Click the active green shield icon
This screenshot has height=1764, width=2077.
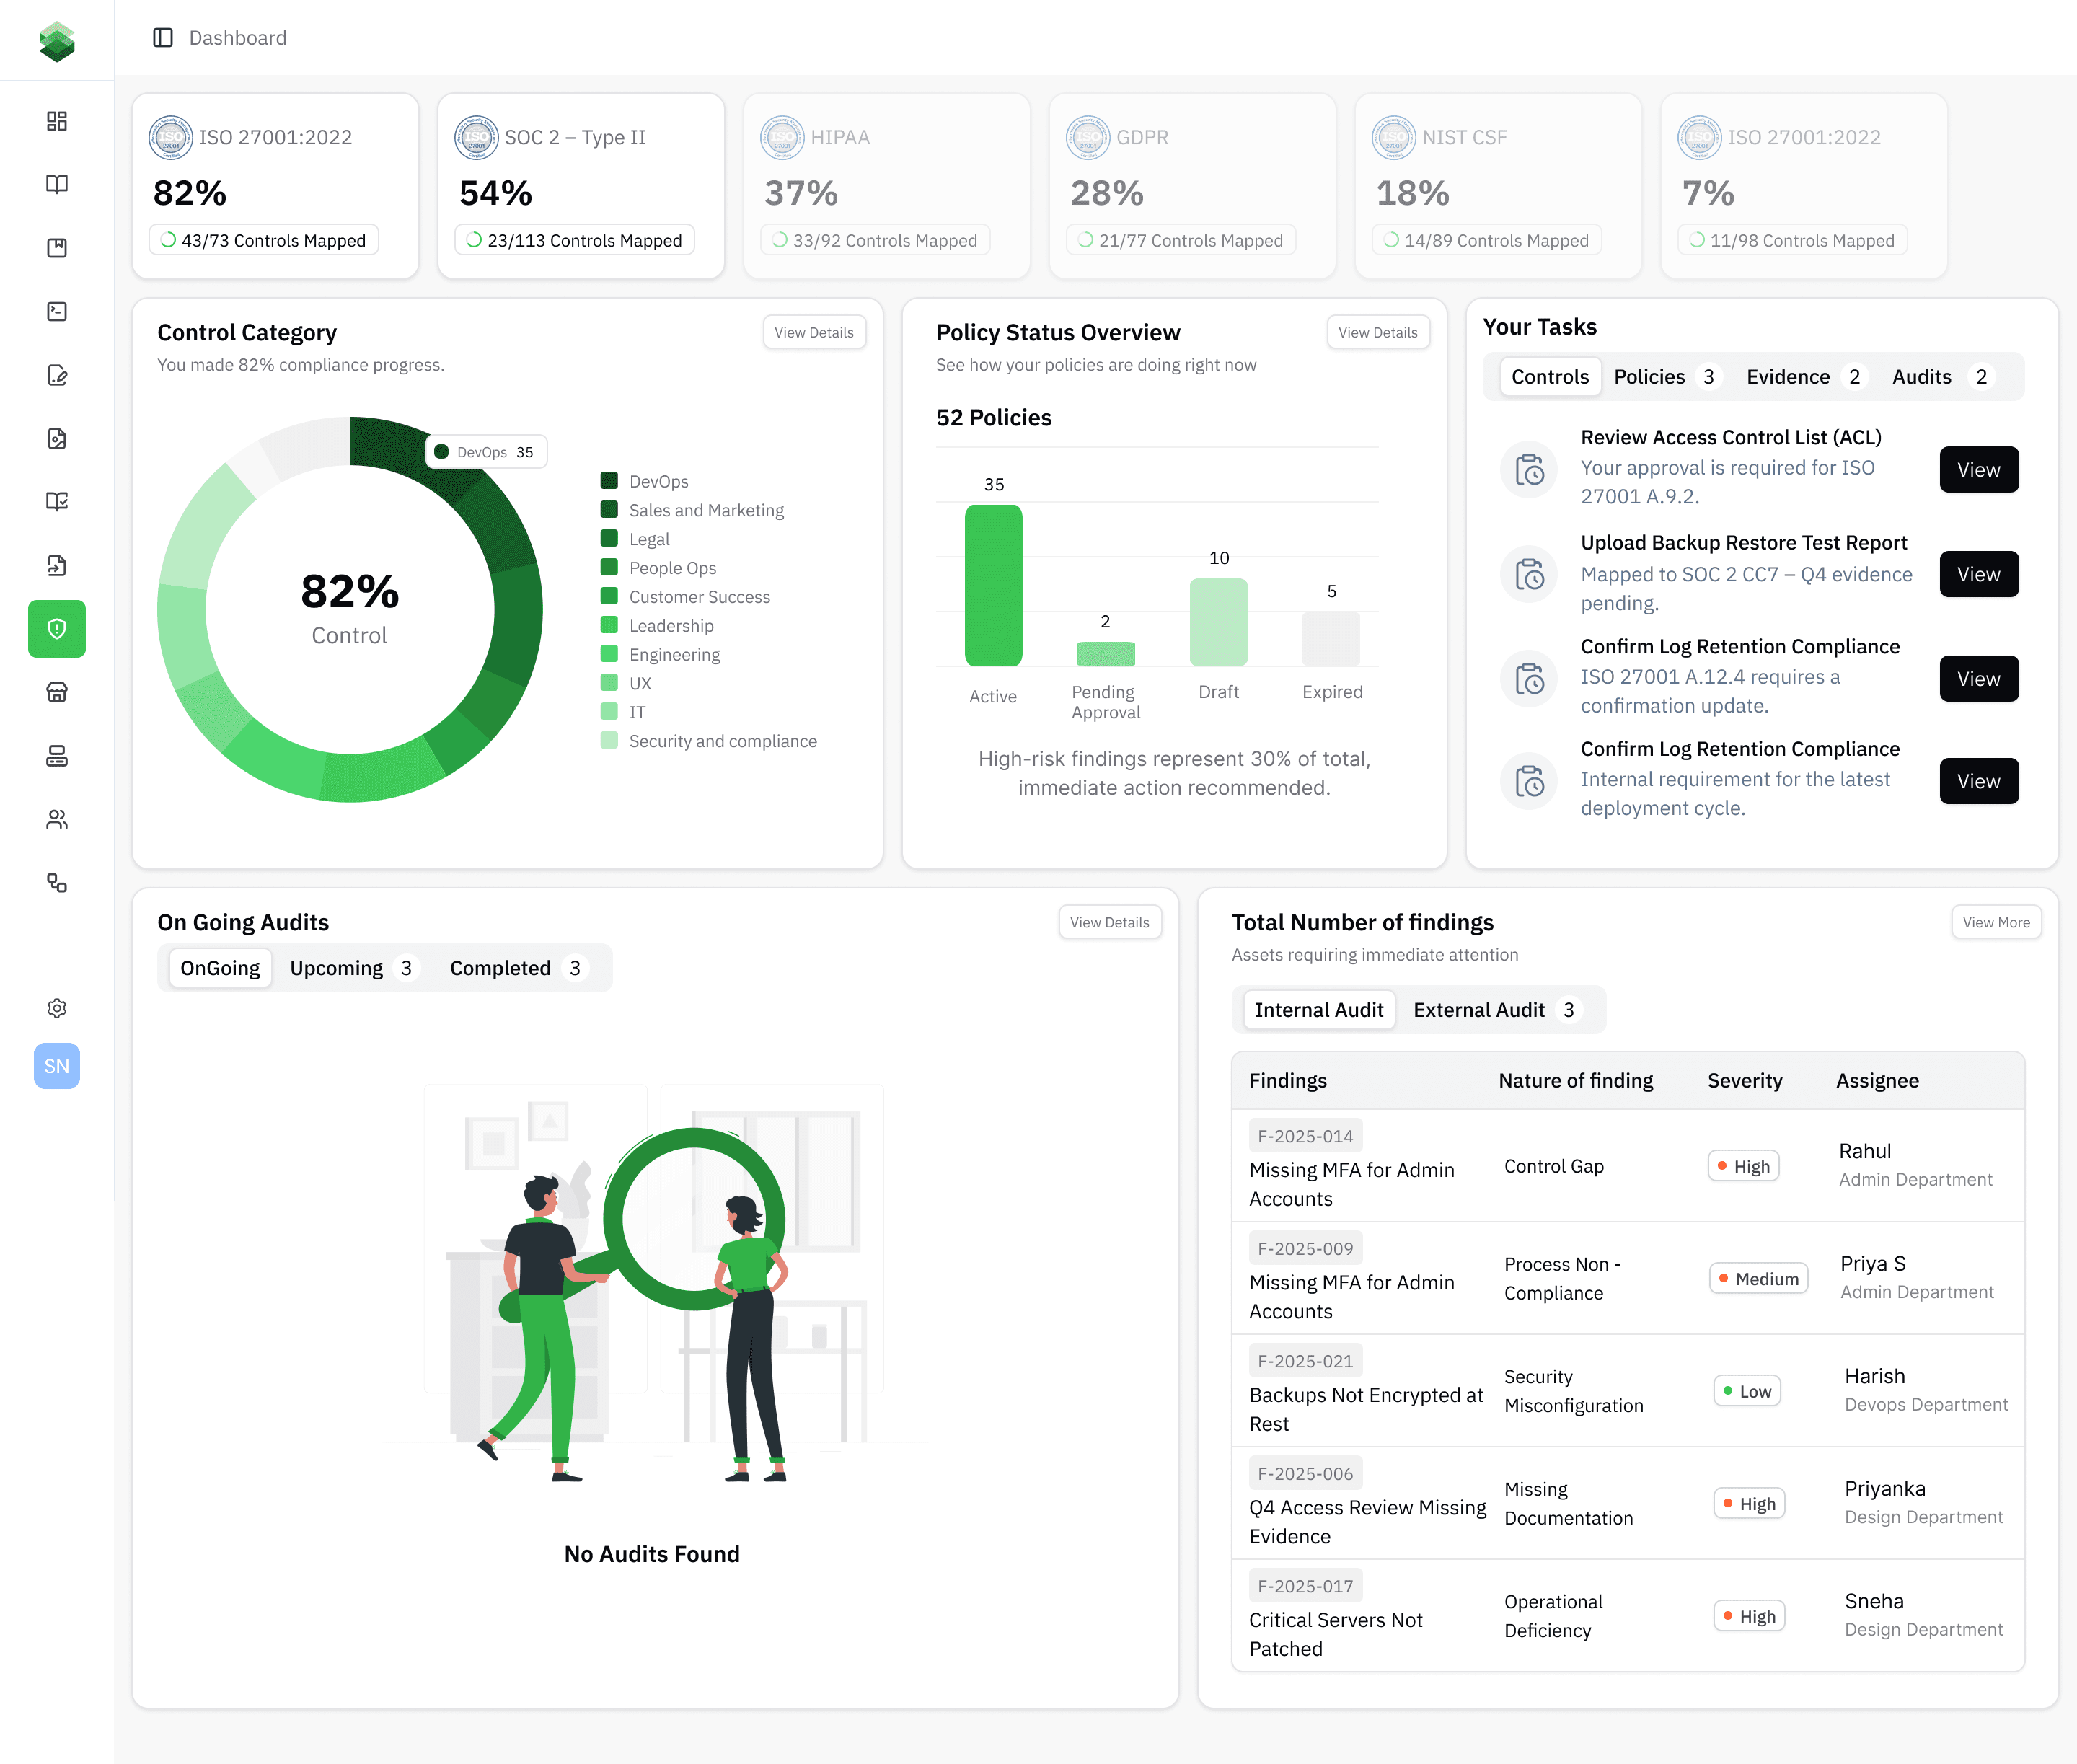tap(57, 628)
